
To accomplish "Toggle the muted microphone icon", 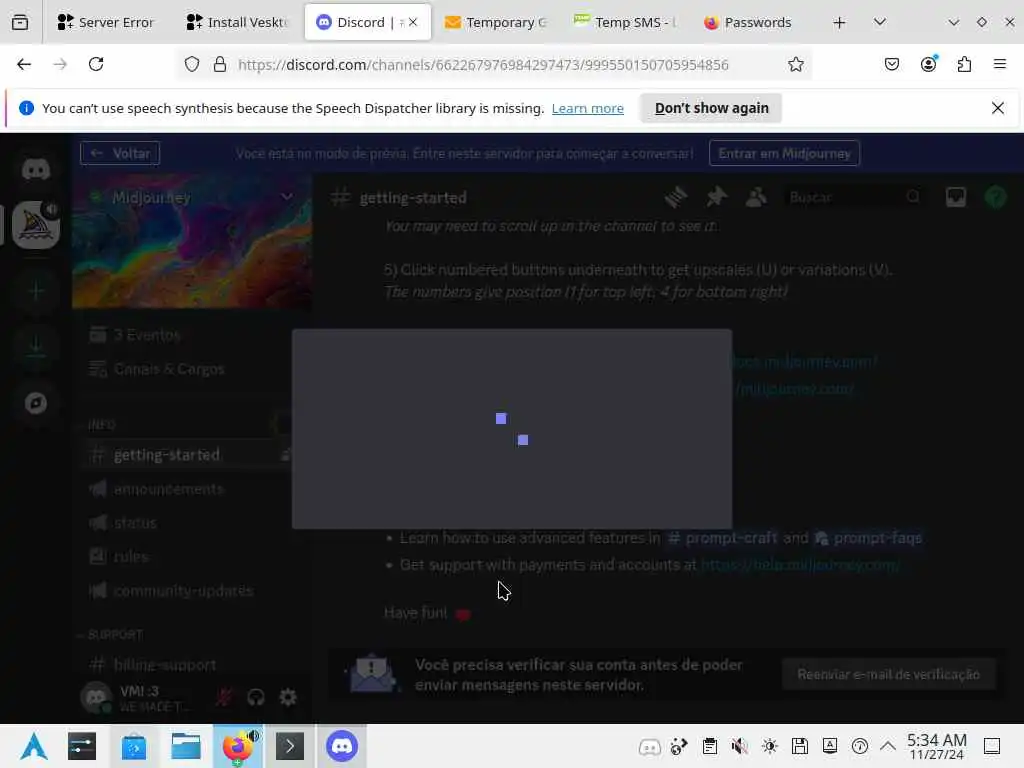I will click(x=224, y=697).
